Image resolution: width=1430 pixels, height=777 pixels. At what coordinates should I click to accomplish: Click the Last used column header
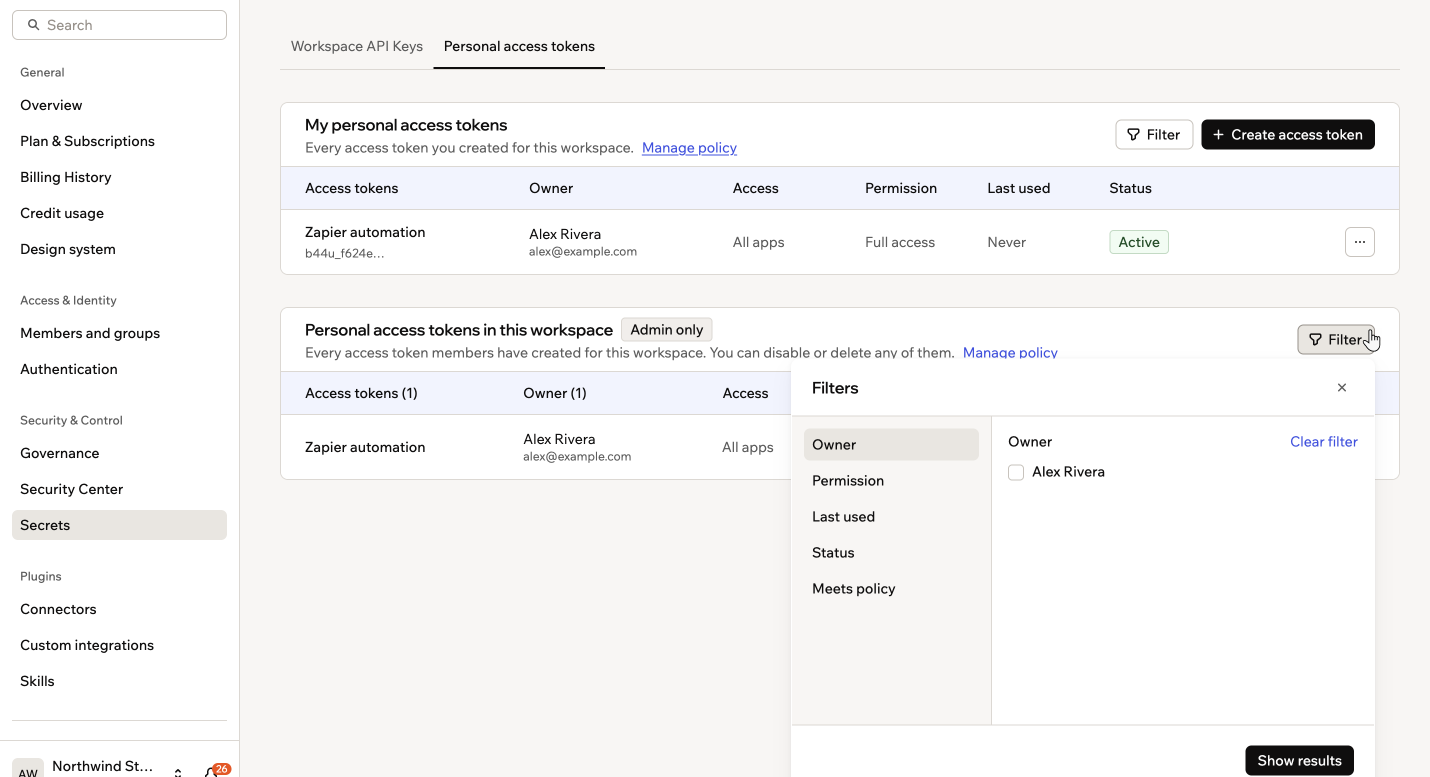[x=1018, y=188]
